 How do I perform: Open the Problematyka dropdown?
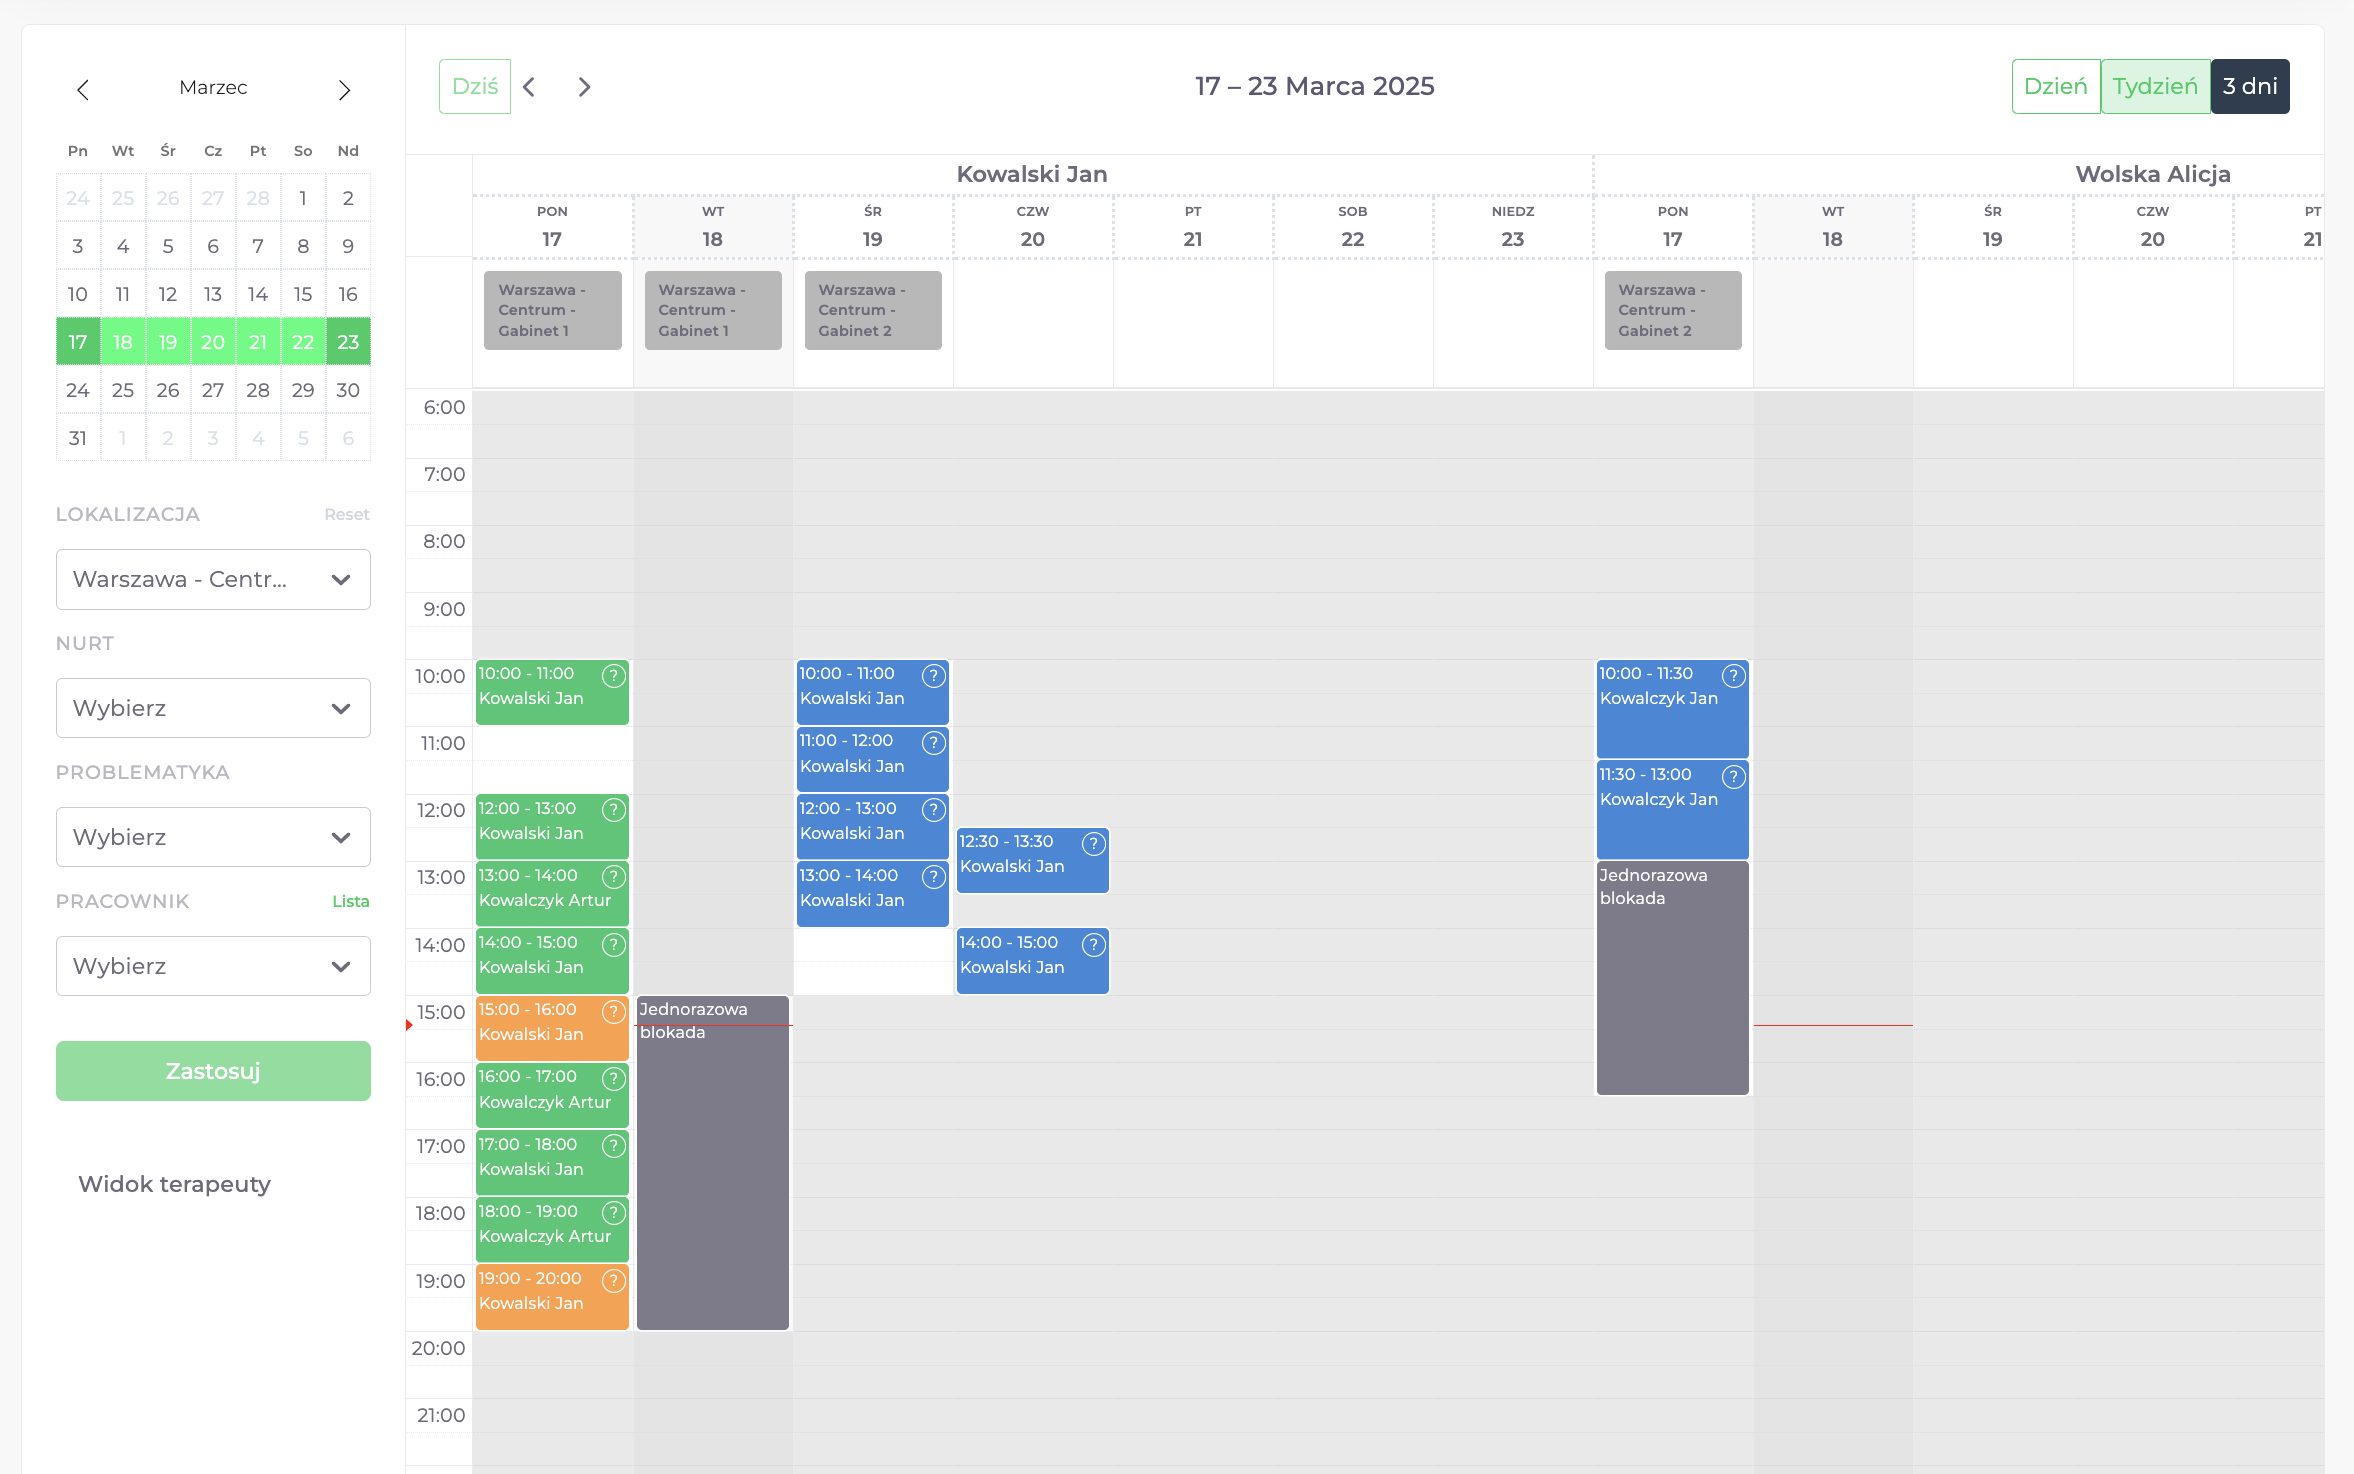213,838
